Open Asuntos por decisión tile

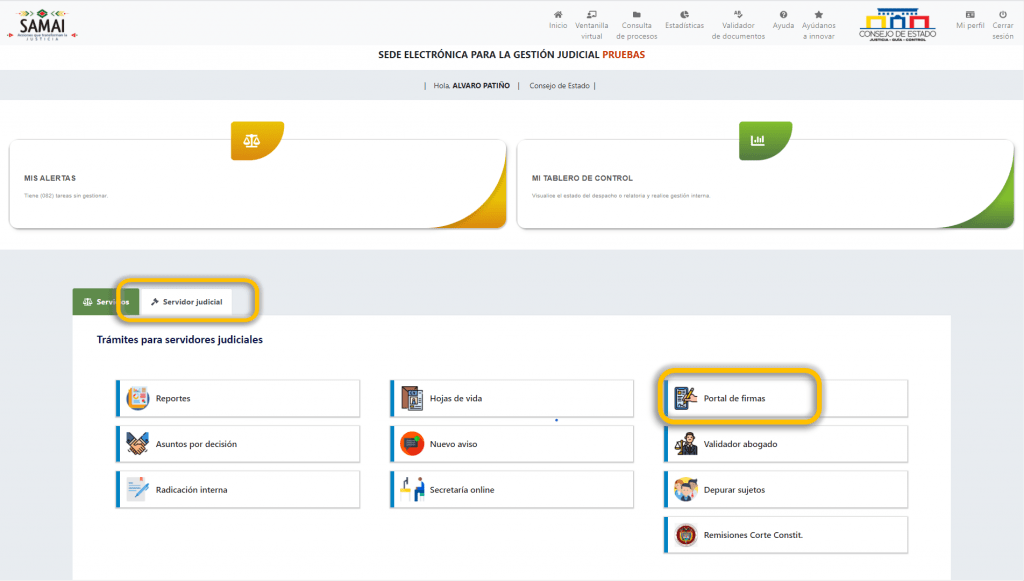pos(238,444)
